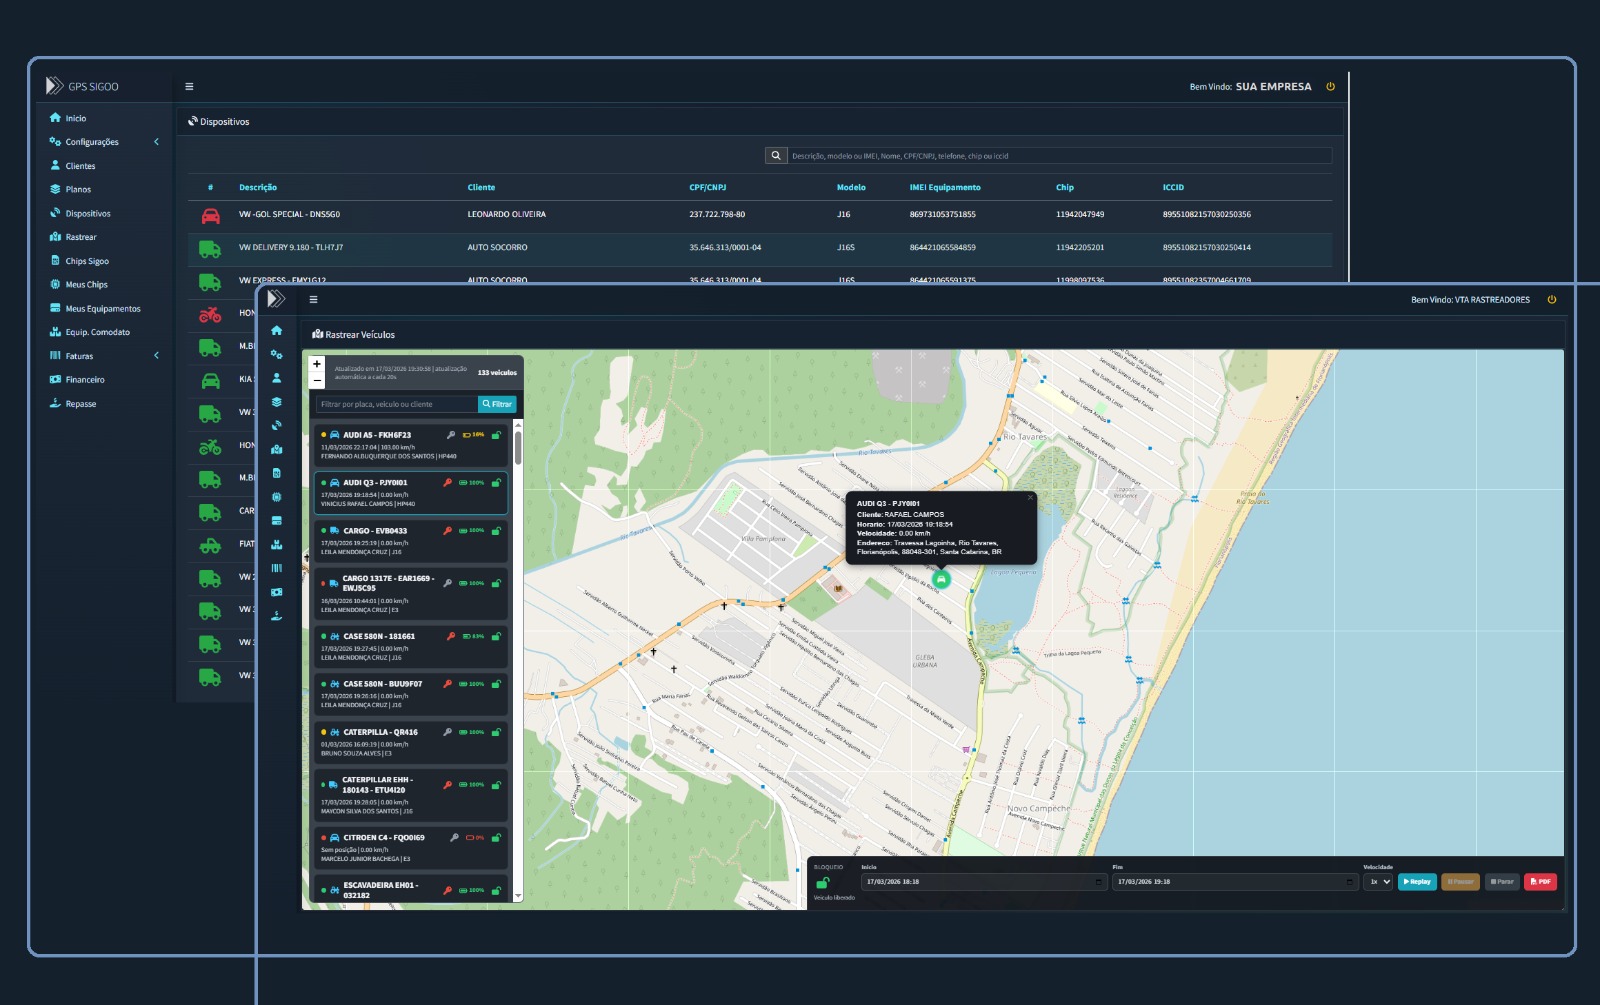1600x1005 pixels.
Task: Click the Parar button
Action: pyautogui.click(x=1502, y=882)
